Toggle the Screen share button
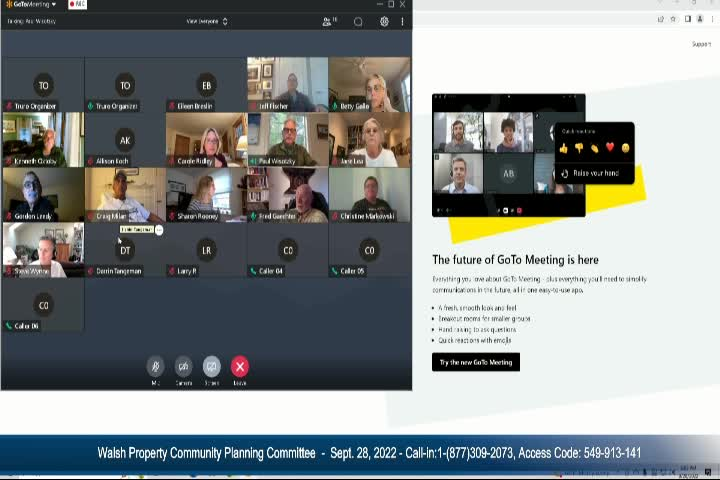Image resolution: width=720 pixels, height=480 pixels. coord(211,367)
